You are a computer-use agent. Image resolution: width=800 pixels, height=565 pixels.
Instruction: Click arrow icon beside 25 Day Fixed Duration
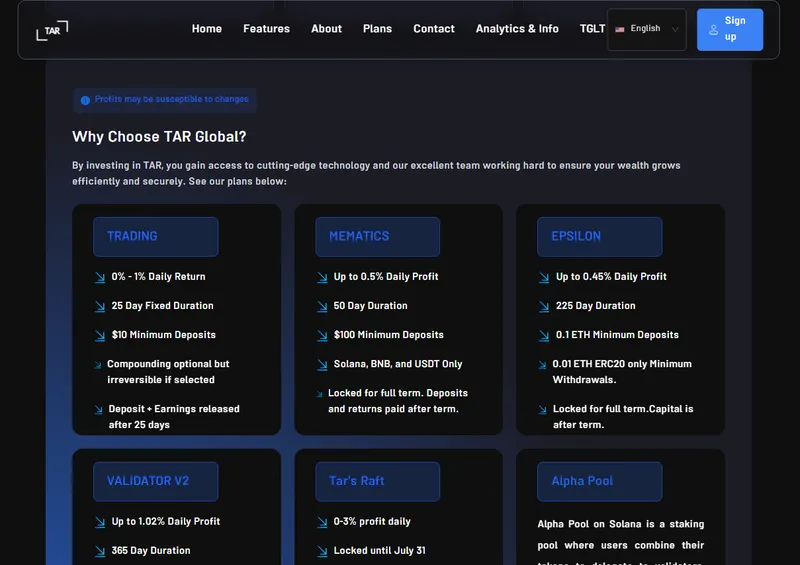click(x=99, y=306)
